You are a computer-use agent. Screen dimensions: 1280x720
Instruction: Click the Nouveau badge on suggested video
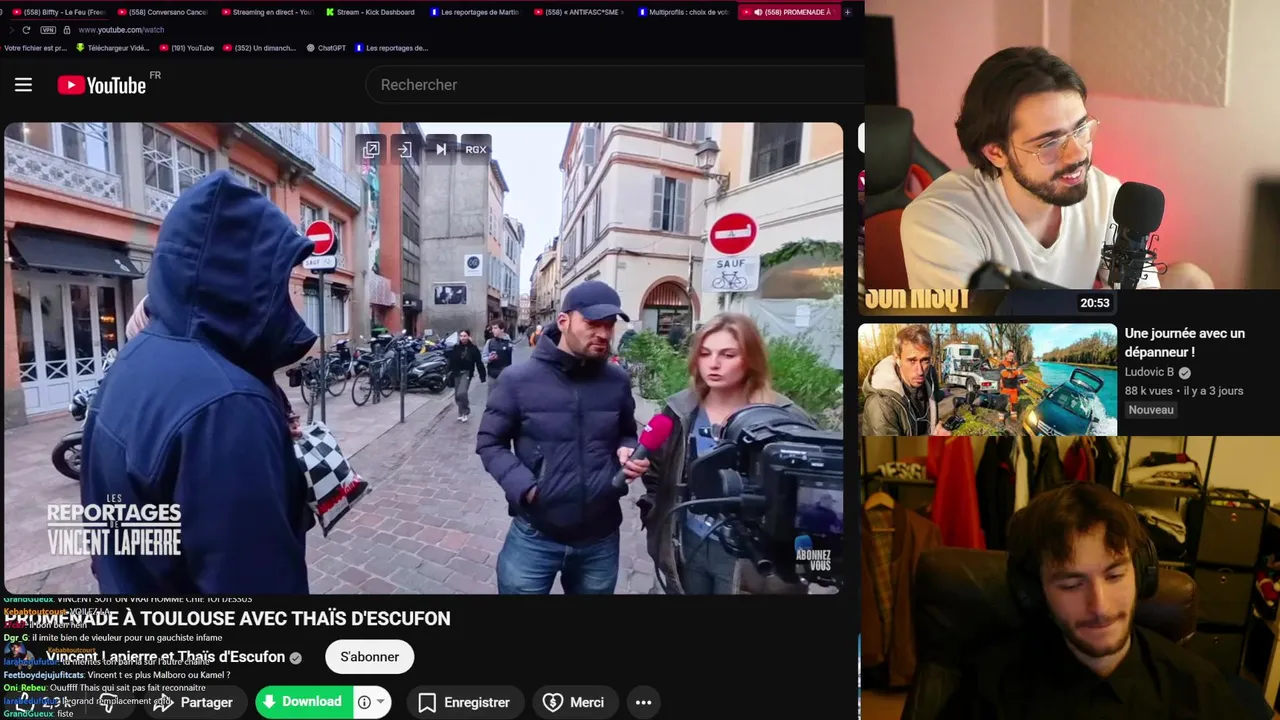point(1151,410)
